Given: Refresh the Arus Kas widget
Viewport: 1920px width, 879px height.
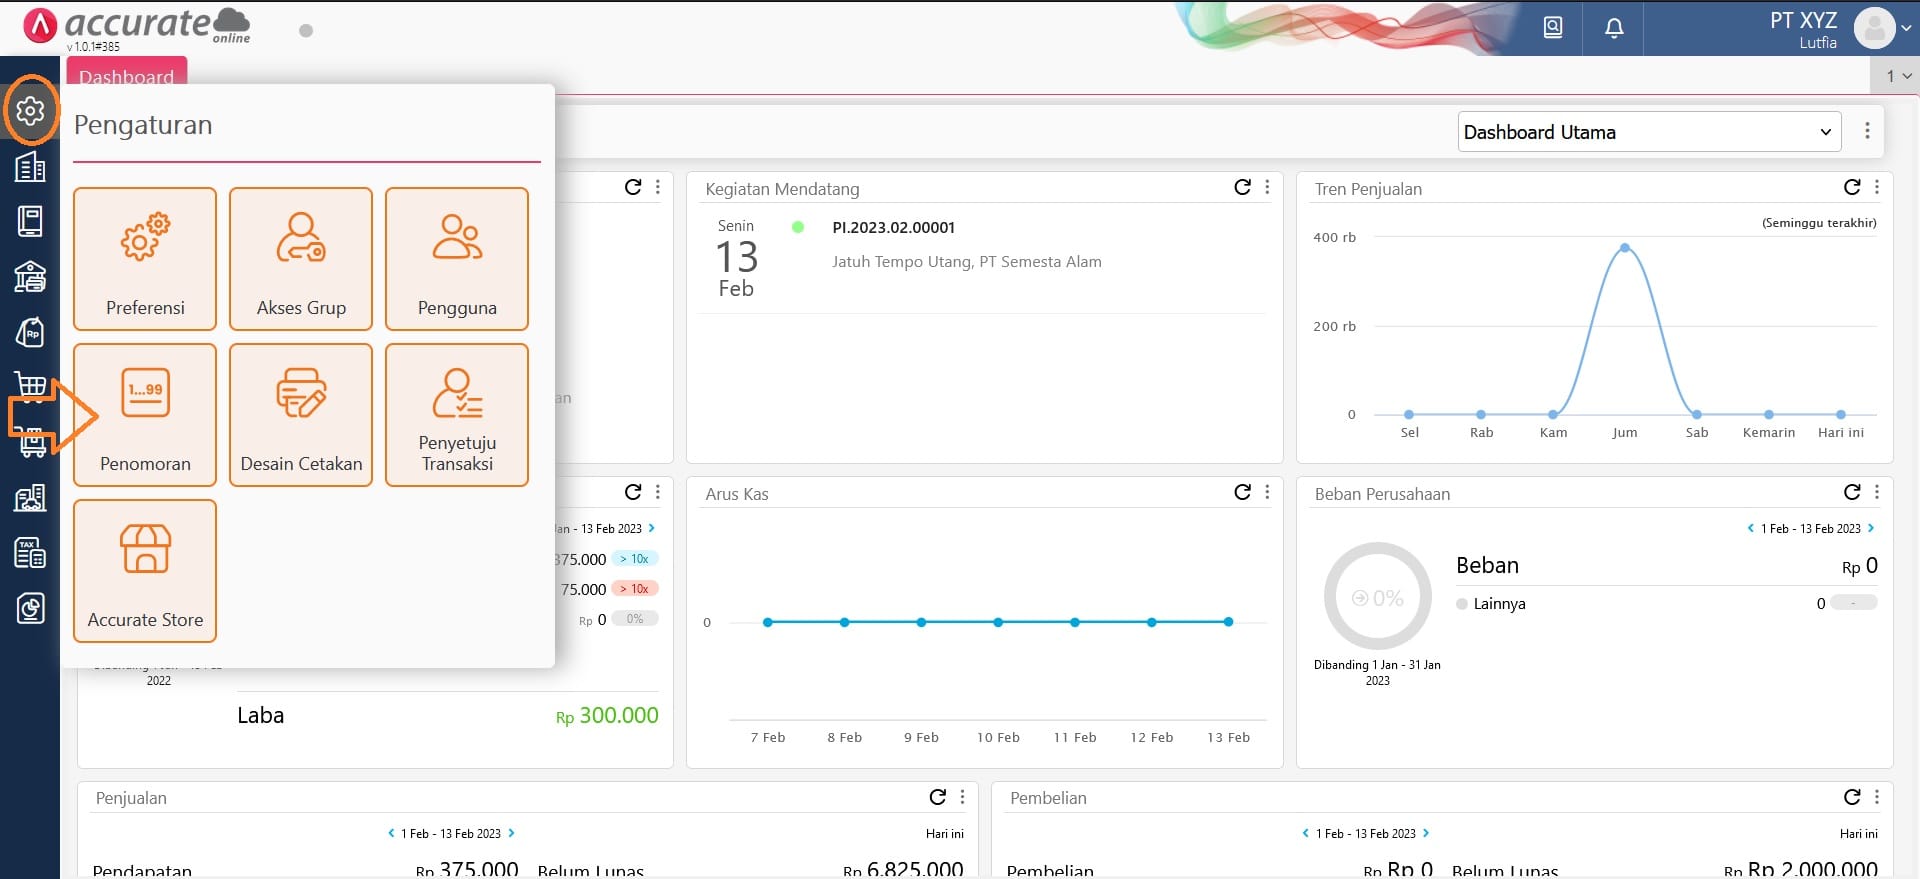Looking at the screenshot, I should tap(1242, 492).
